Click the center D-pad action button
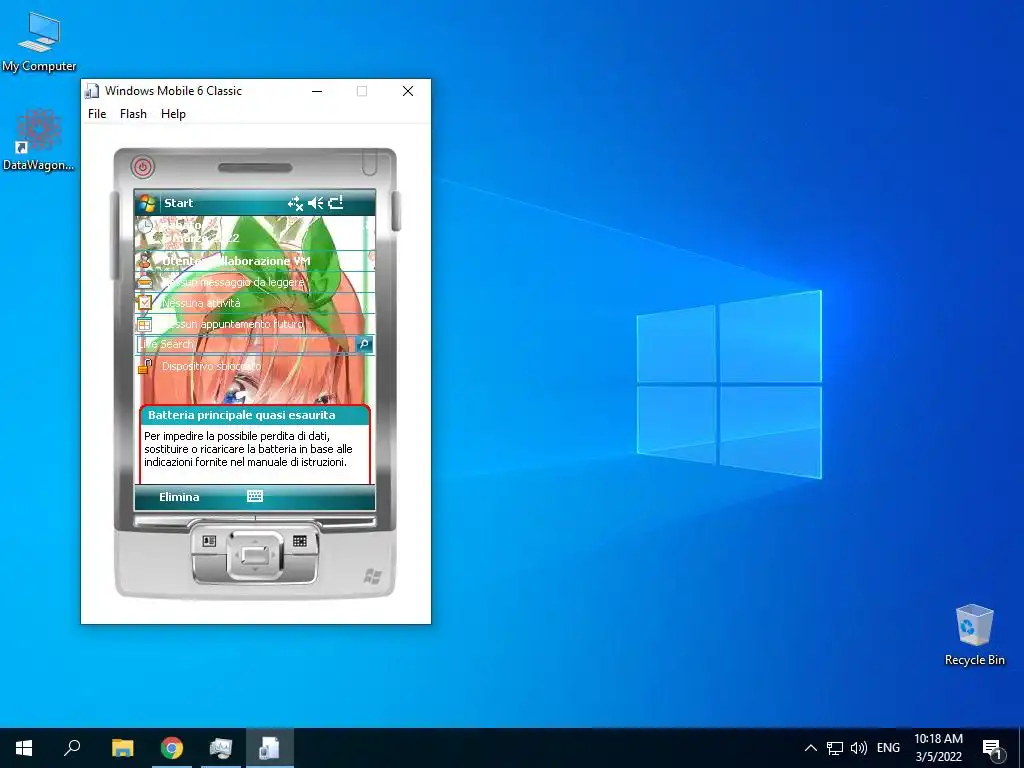 [255, 556]
